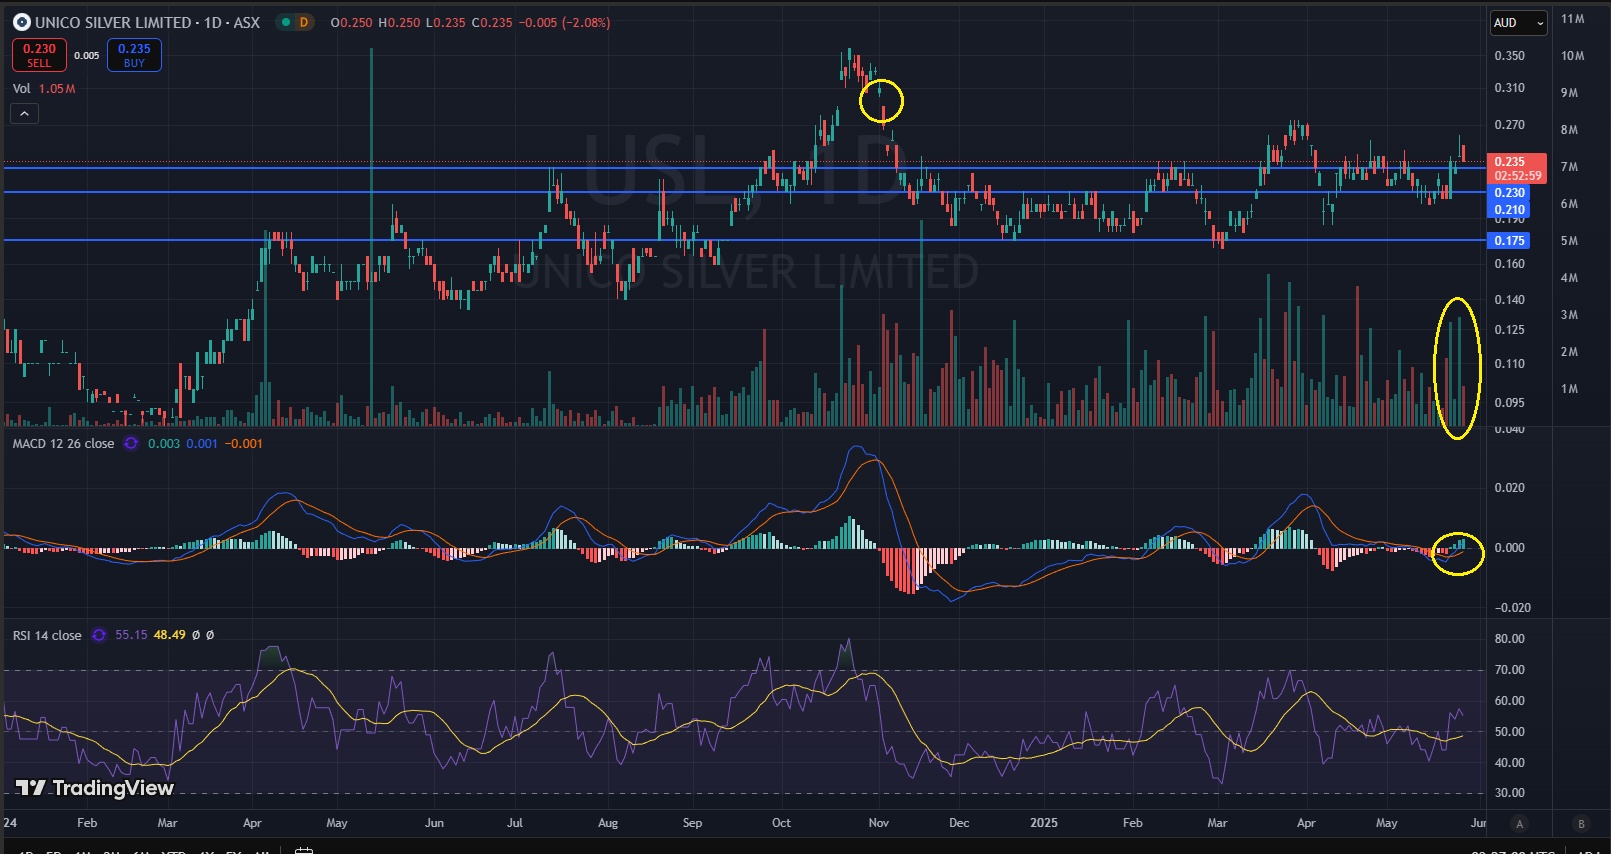
Task: Click the green market status dot
Action: pyautogui.click(x=286, y=22)
